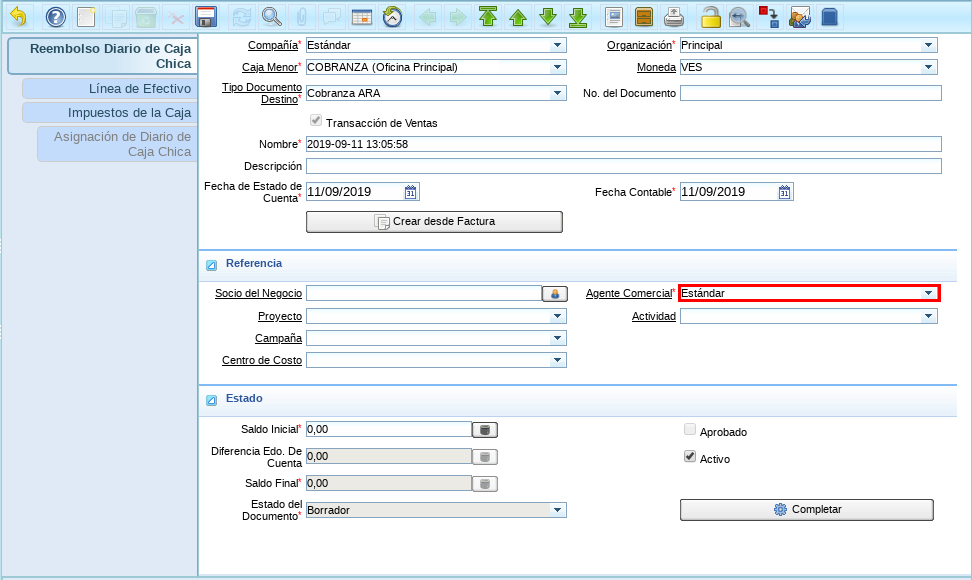Create a new record with the blank page icon
This screenshot has height=580, width=972.
click(x=87, y=17)
